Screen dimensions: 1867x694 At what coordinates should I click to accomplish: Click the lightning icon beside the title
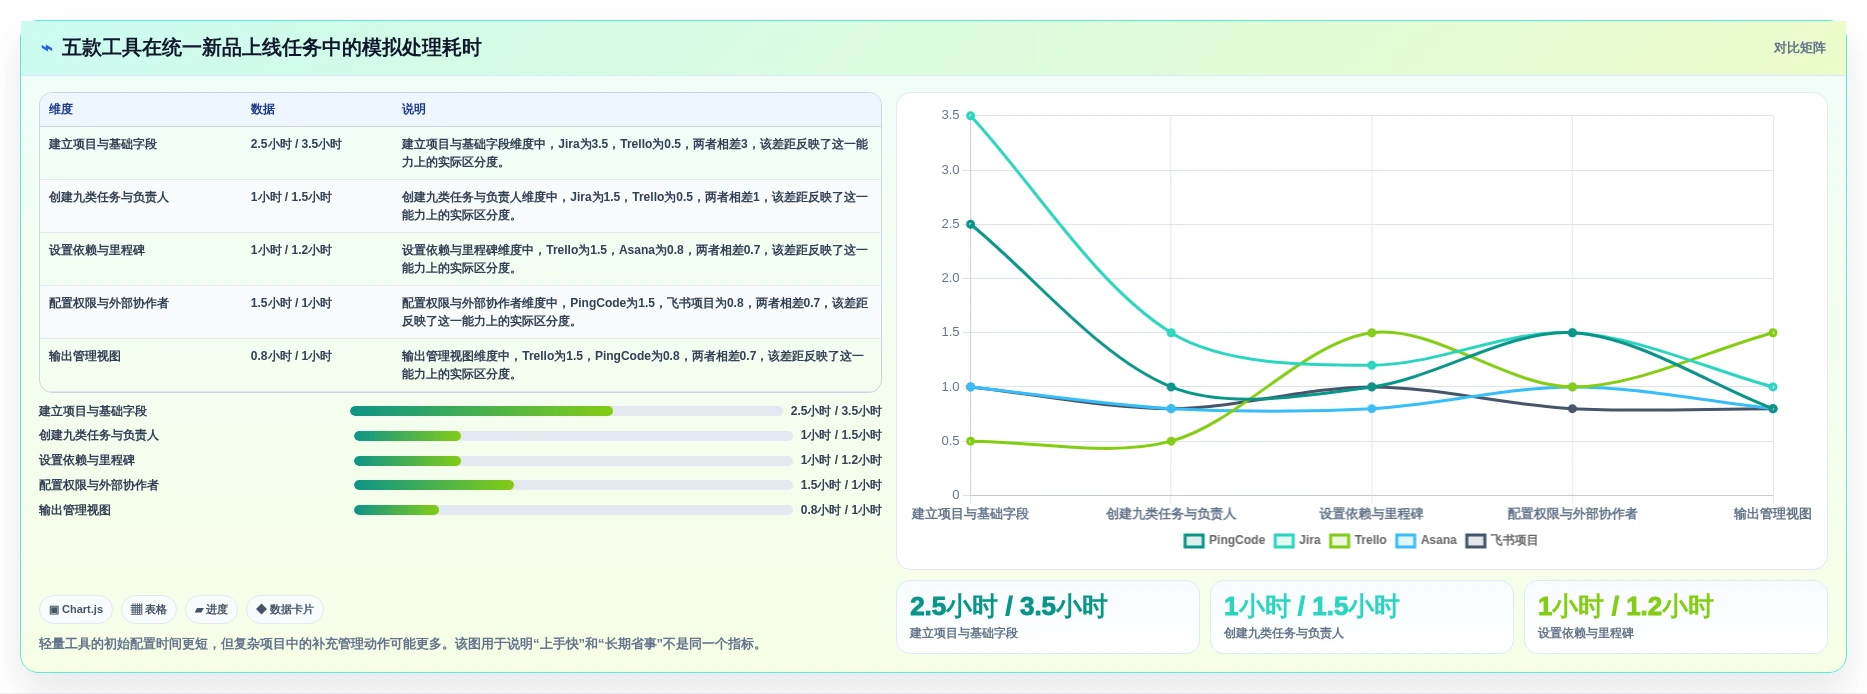coord(46,48)
